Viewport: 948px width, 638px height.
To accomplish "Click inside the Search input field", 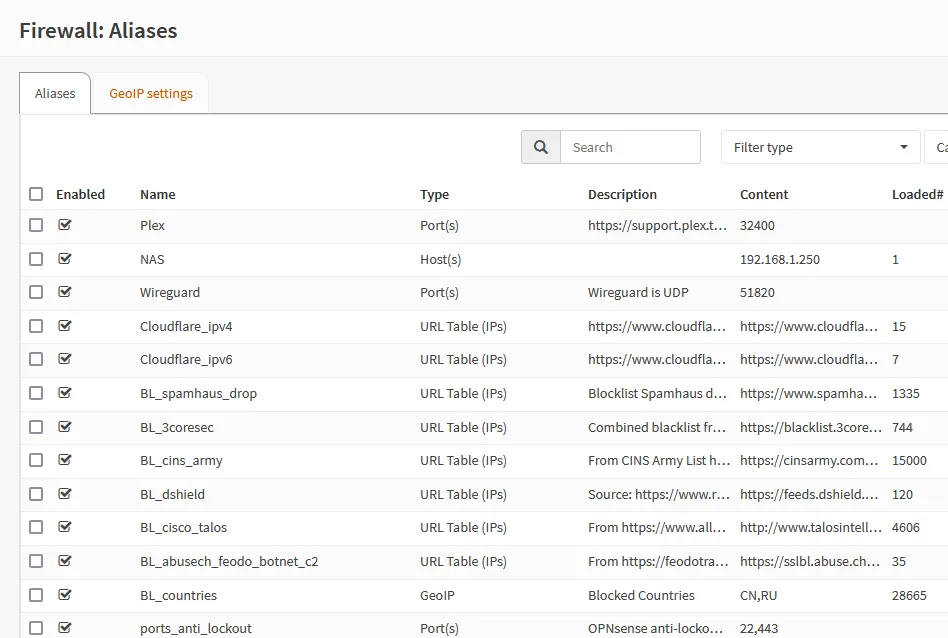I will click(630, 146).
